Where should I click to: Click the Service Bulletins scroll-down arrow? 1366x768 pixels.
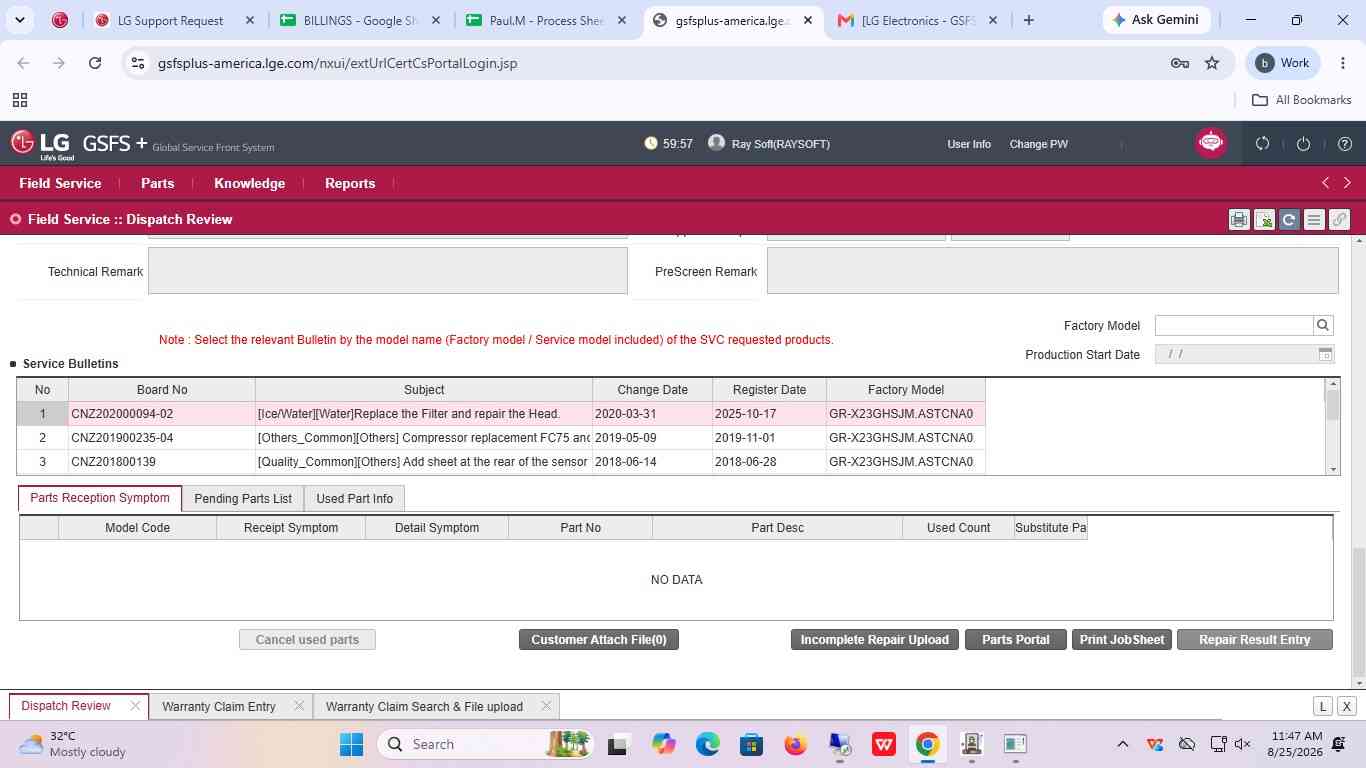[1332, 469]
